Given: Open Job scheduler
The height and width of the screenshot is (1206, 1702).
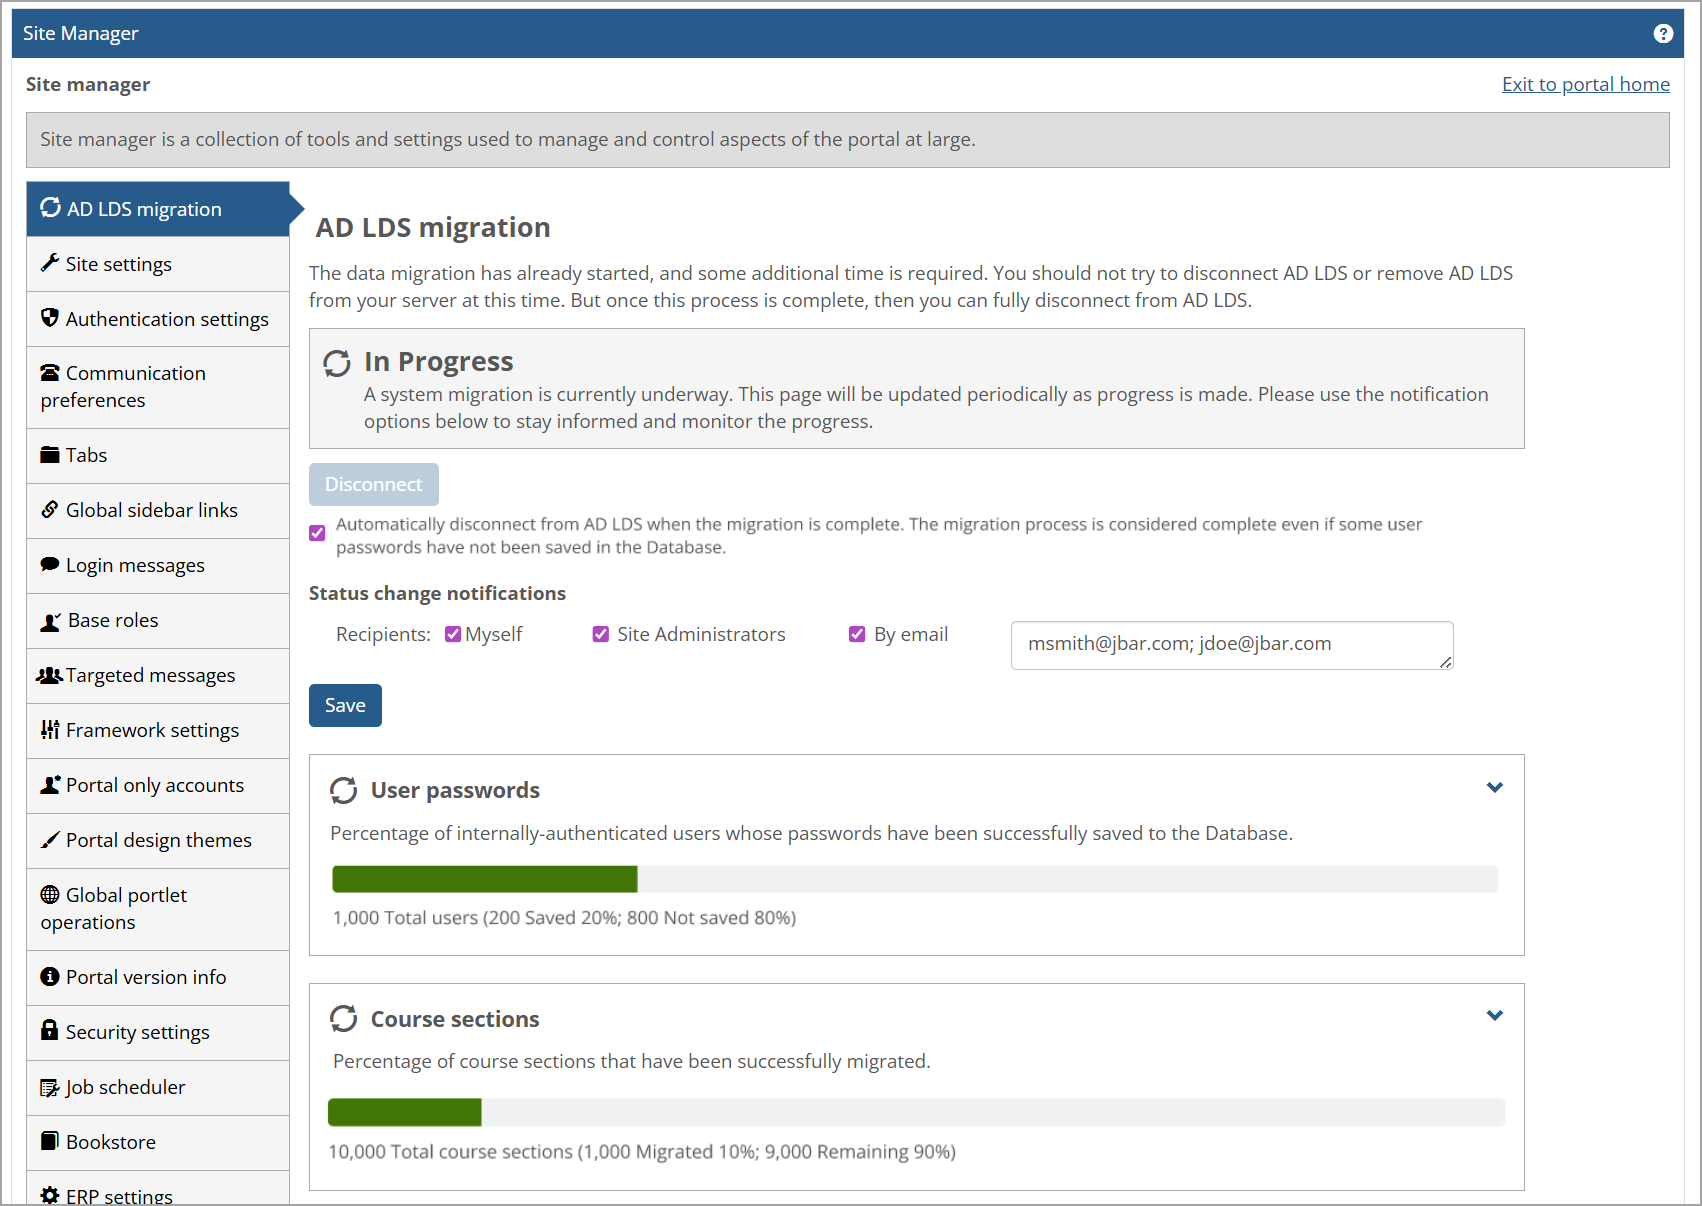Looking at the screenshot, I should tap(158, 1088).
